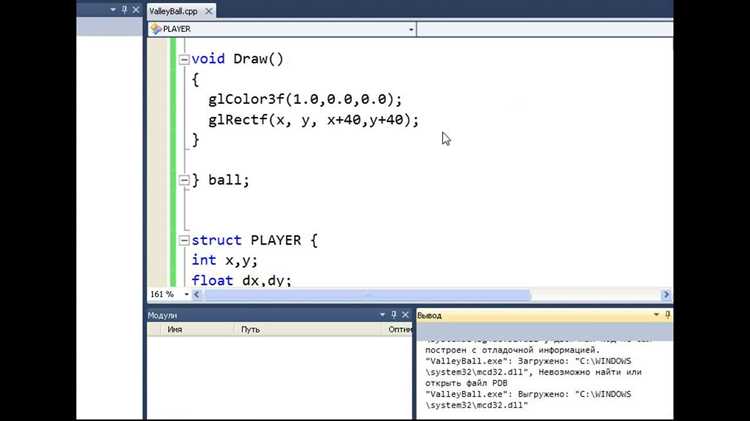Close the left side panel

coord(136,9)
